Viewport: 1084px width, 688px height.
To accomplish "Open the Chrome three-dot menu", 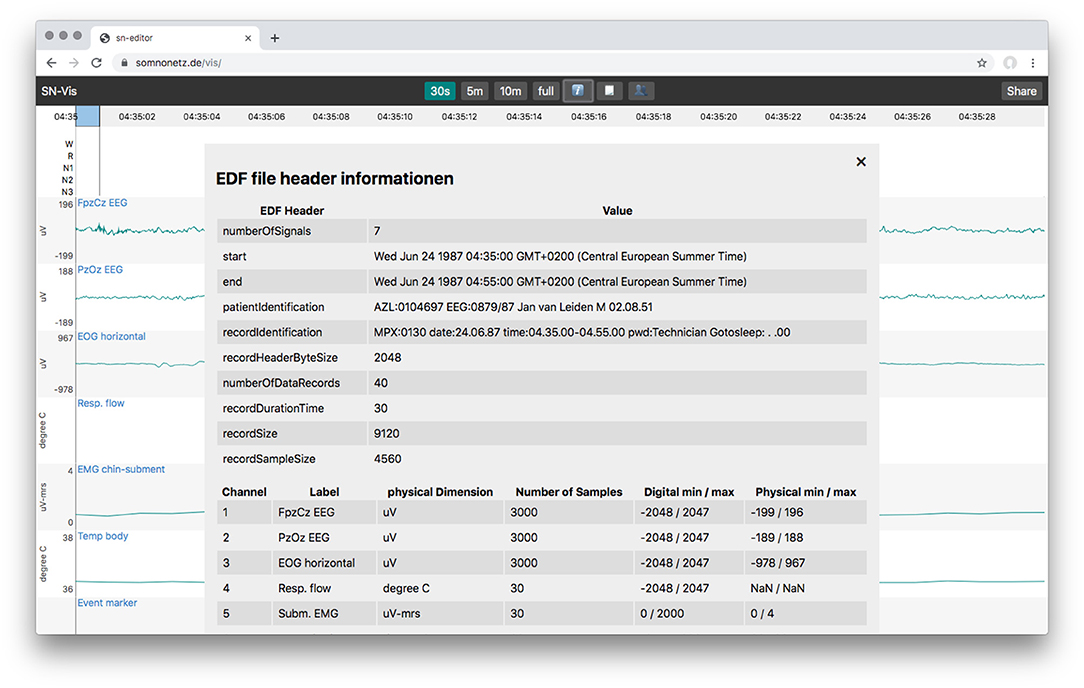I will click(x=1033, y=62).
